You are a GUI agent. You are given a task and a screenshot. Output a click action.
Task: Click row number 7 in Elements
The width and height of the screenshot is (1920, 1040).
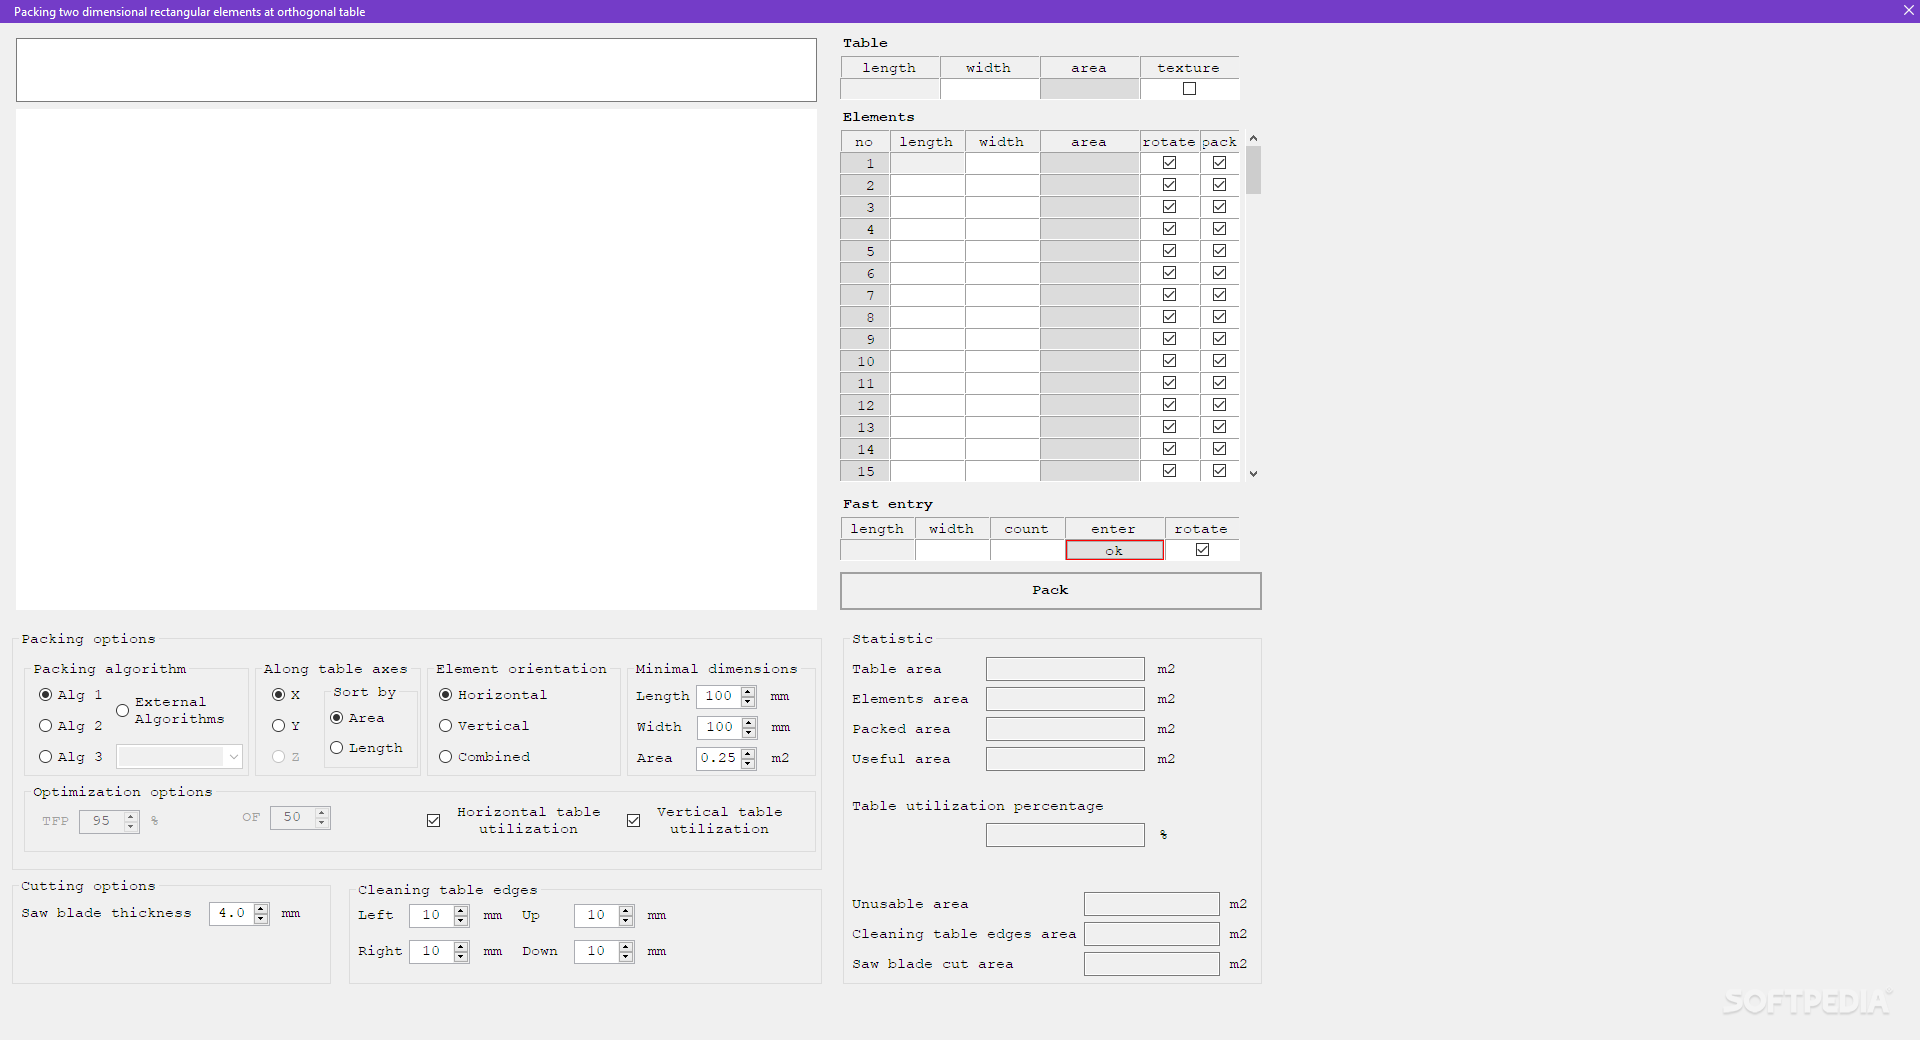(x=866, y=295)
